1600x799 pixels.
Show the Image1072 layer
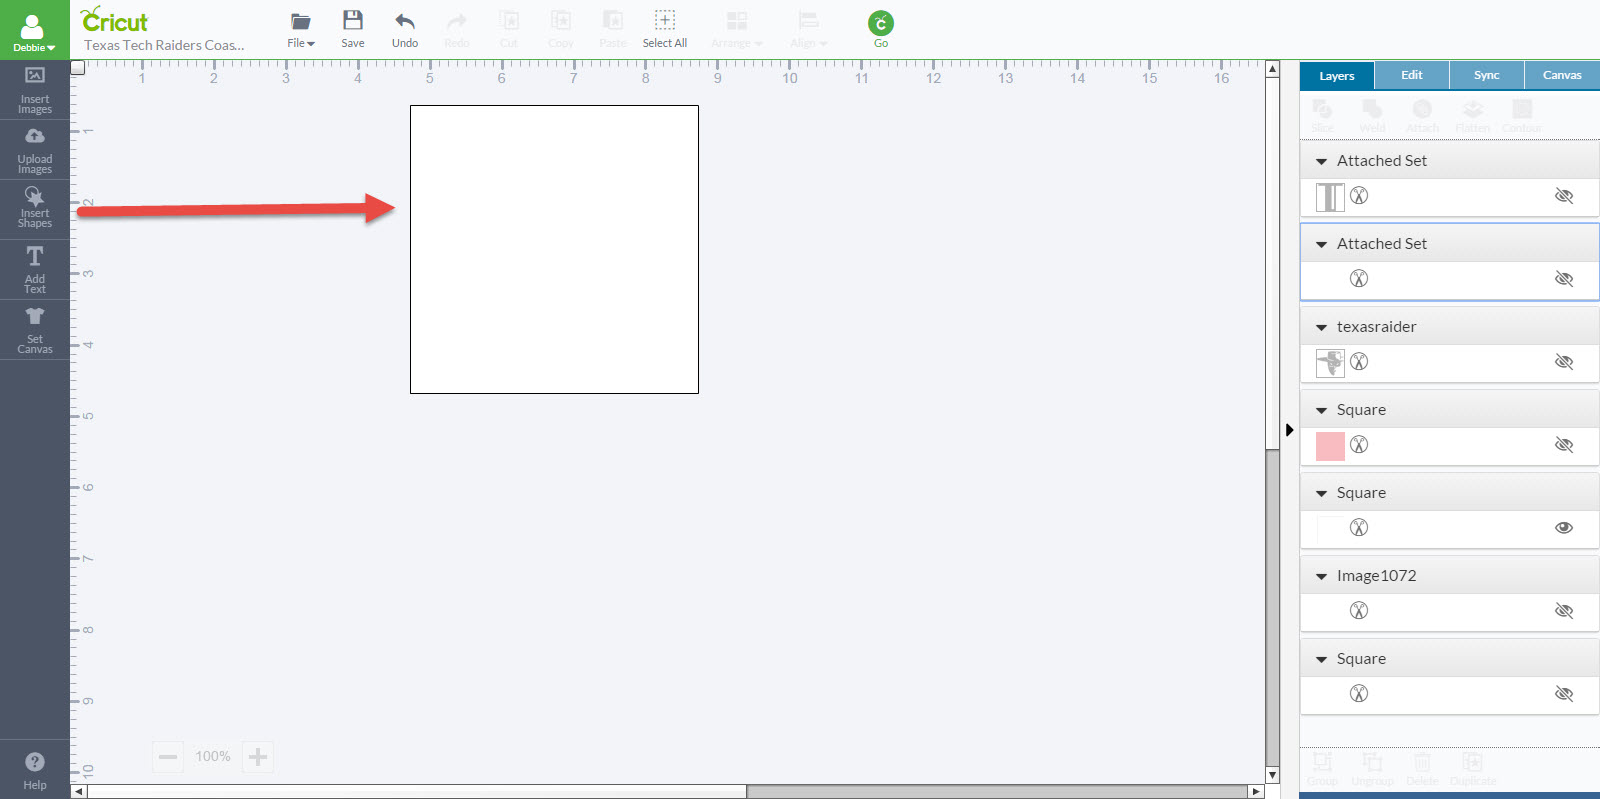1564,611
